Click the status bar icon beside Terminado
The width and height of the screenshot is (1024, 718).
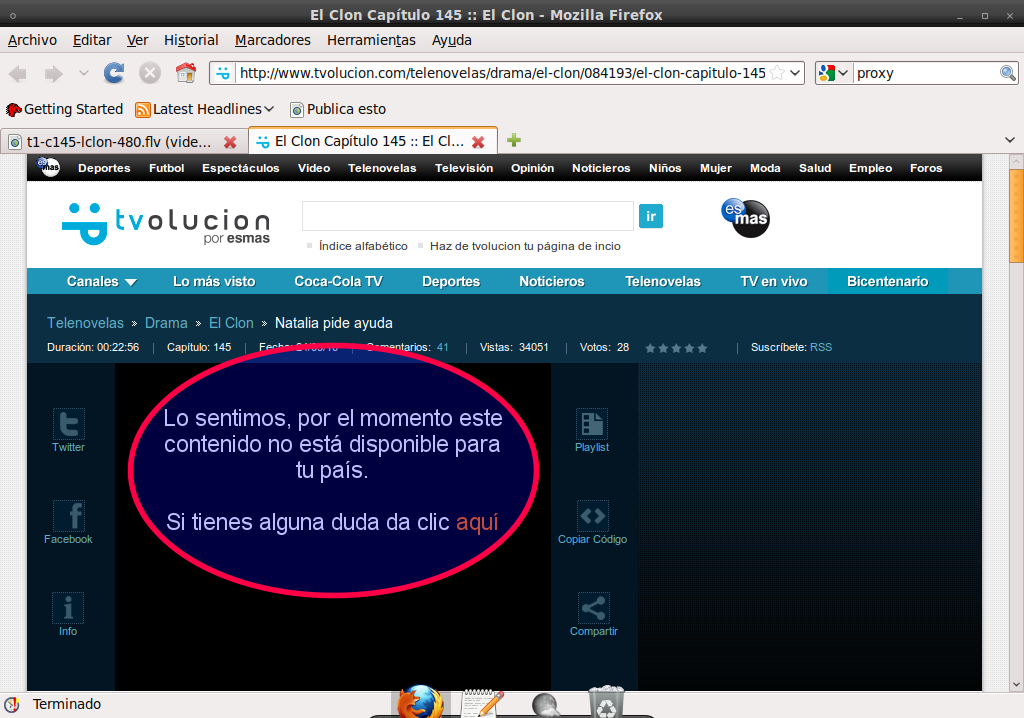click(x=12, y=704)
